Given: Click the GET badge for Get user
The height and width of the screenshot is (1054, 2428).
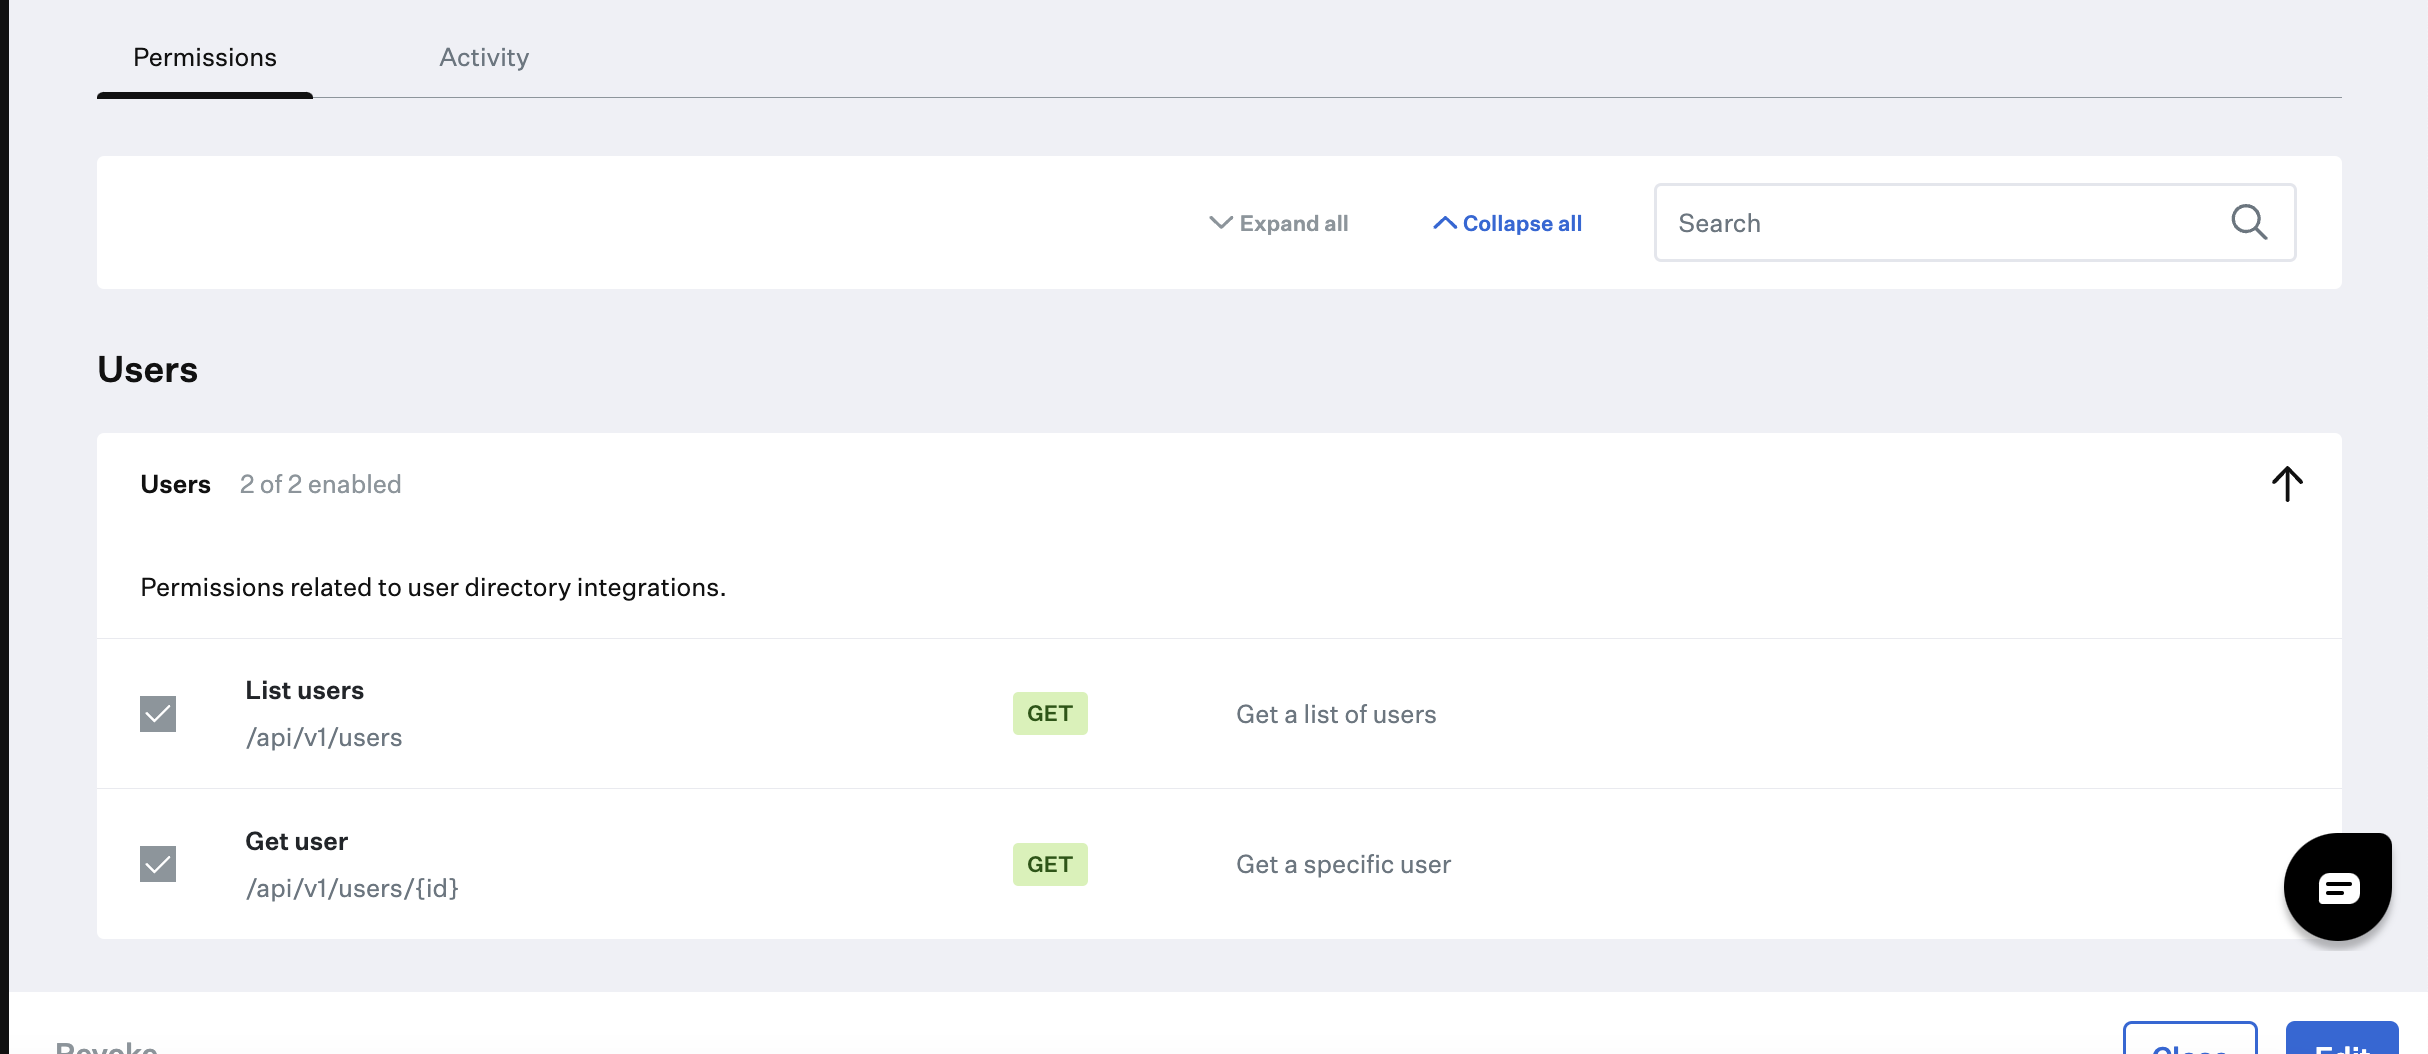Looking at the screenshot, I should (1049, 864).
